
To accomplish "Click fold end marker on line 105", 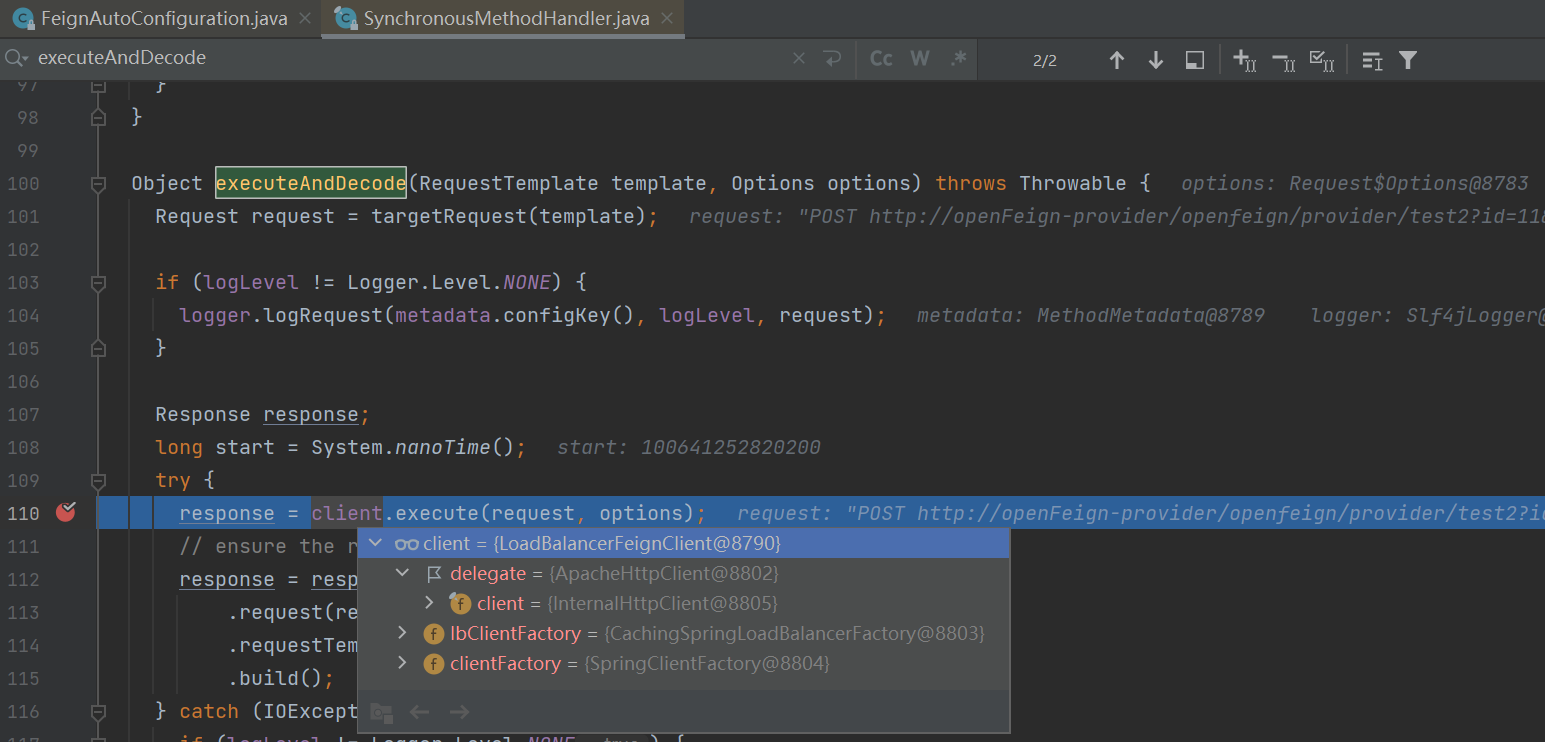I will coord(98,349).
